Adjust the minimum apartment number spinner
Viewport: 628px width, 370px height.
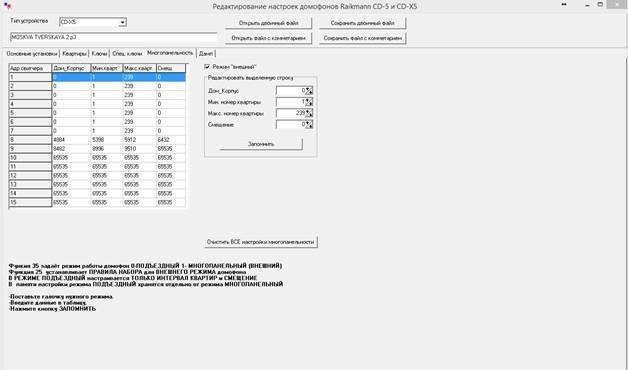click(x=309, y=102)
